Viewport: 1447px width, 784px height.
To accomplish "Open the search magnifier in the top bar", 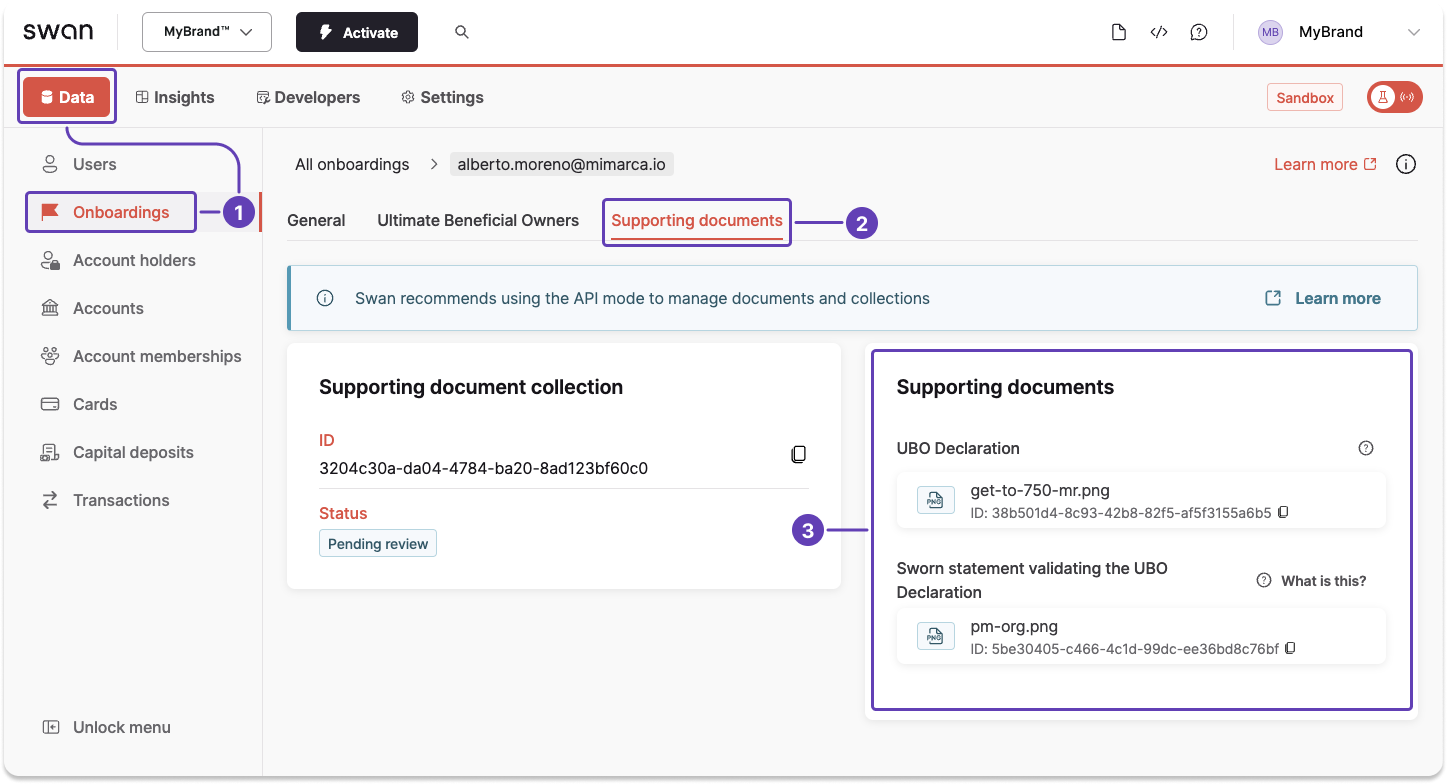I will tap(461, 31).
